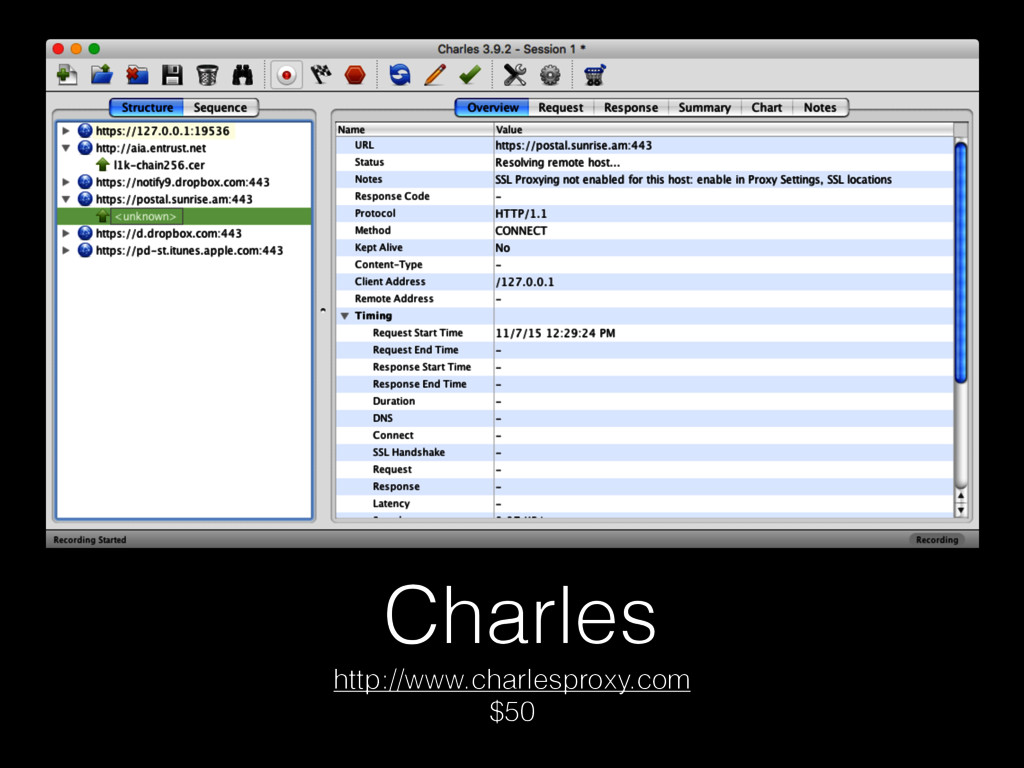Close the session using red X icon

pyautogui.click(x=136, y=75)
